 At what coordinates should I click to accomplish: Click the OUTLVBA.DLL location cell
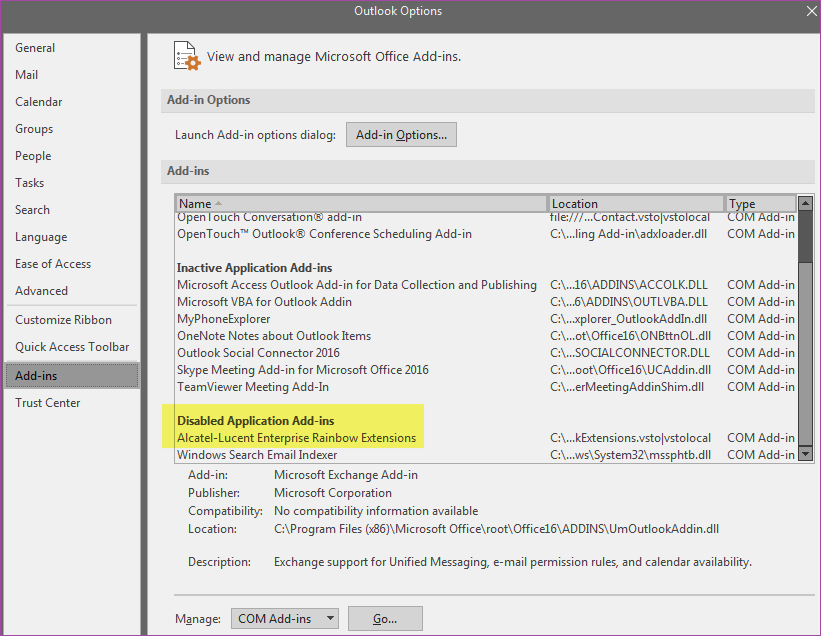tap(629, 302)
